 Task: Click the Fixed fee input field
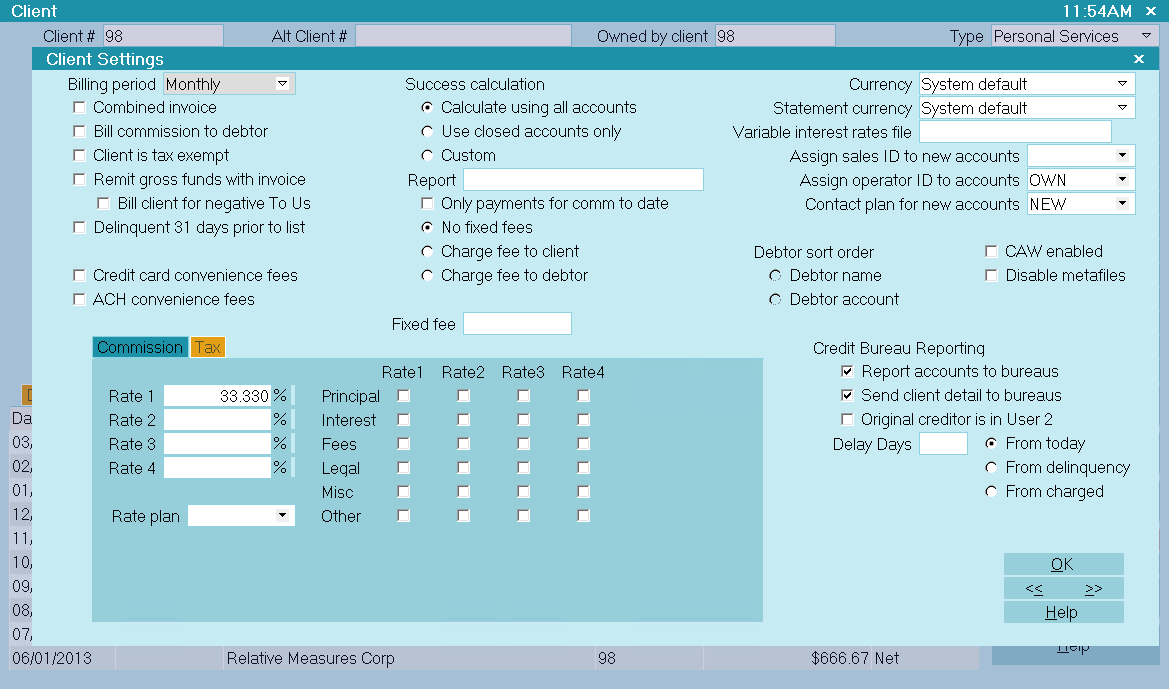click(x=517, y=324)
